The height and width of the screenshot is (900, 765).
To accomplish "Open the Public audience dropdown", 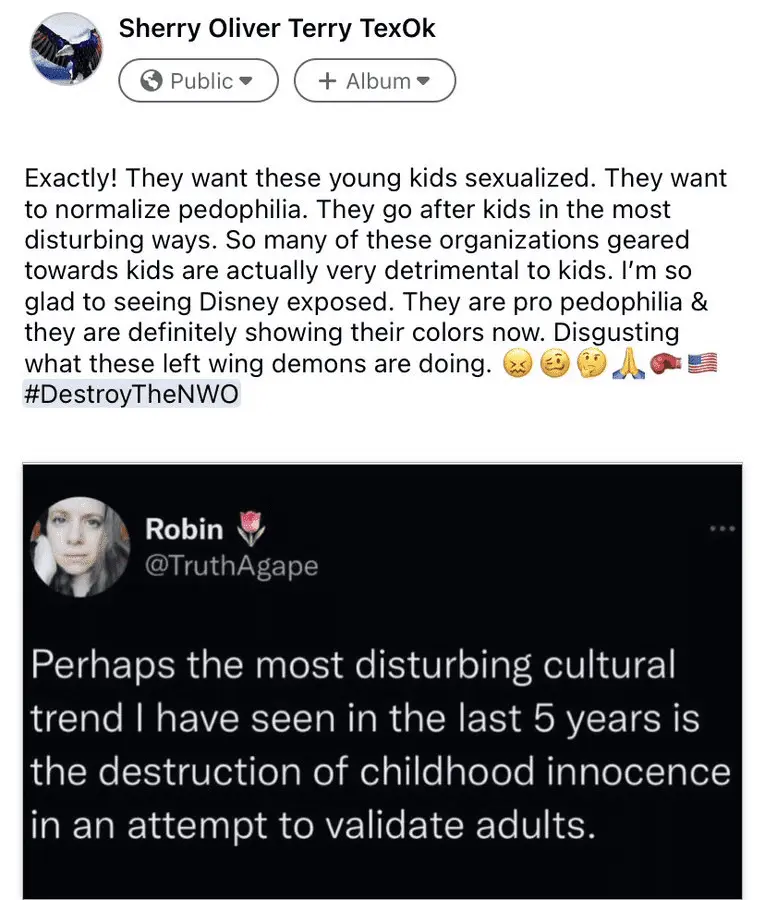I will (198, 81).
